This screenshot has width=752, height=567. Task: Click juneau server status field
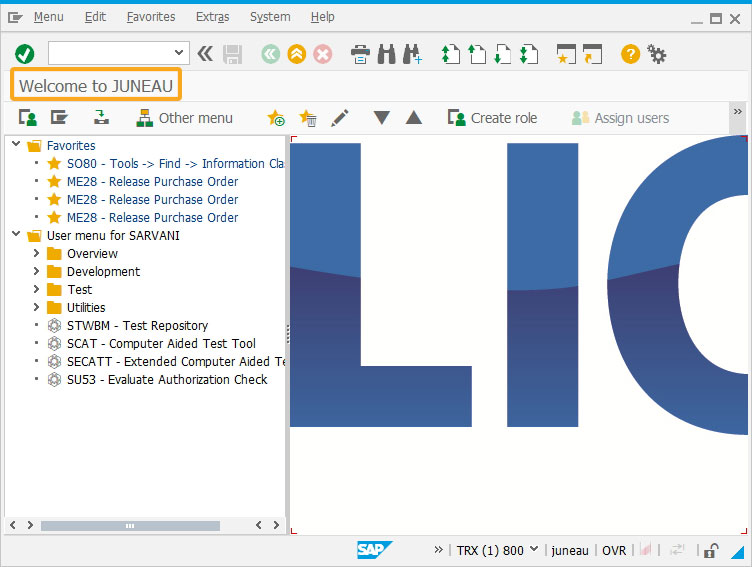(x=570, y=550)
